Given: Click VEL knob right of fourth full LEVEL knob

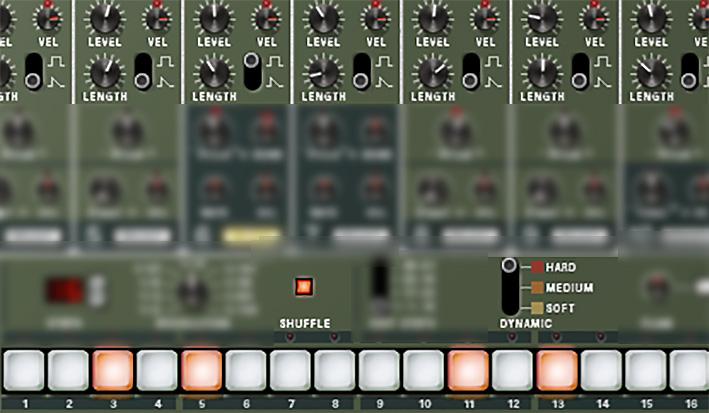Looking at the screenshot, I should coord(486,19).
